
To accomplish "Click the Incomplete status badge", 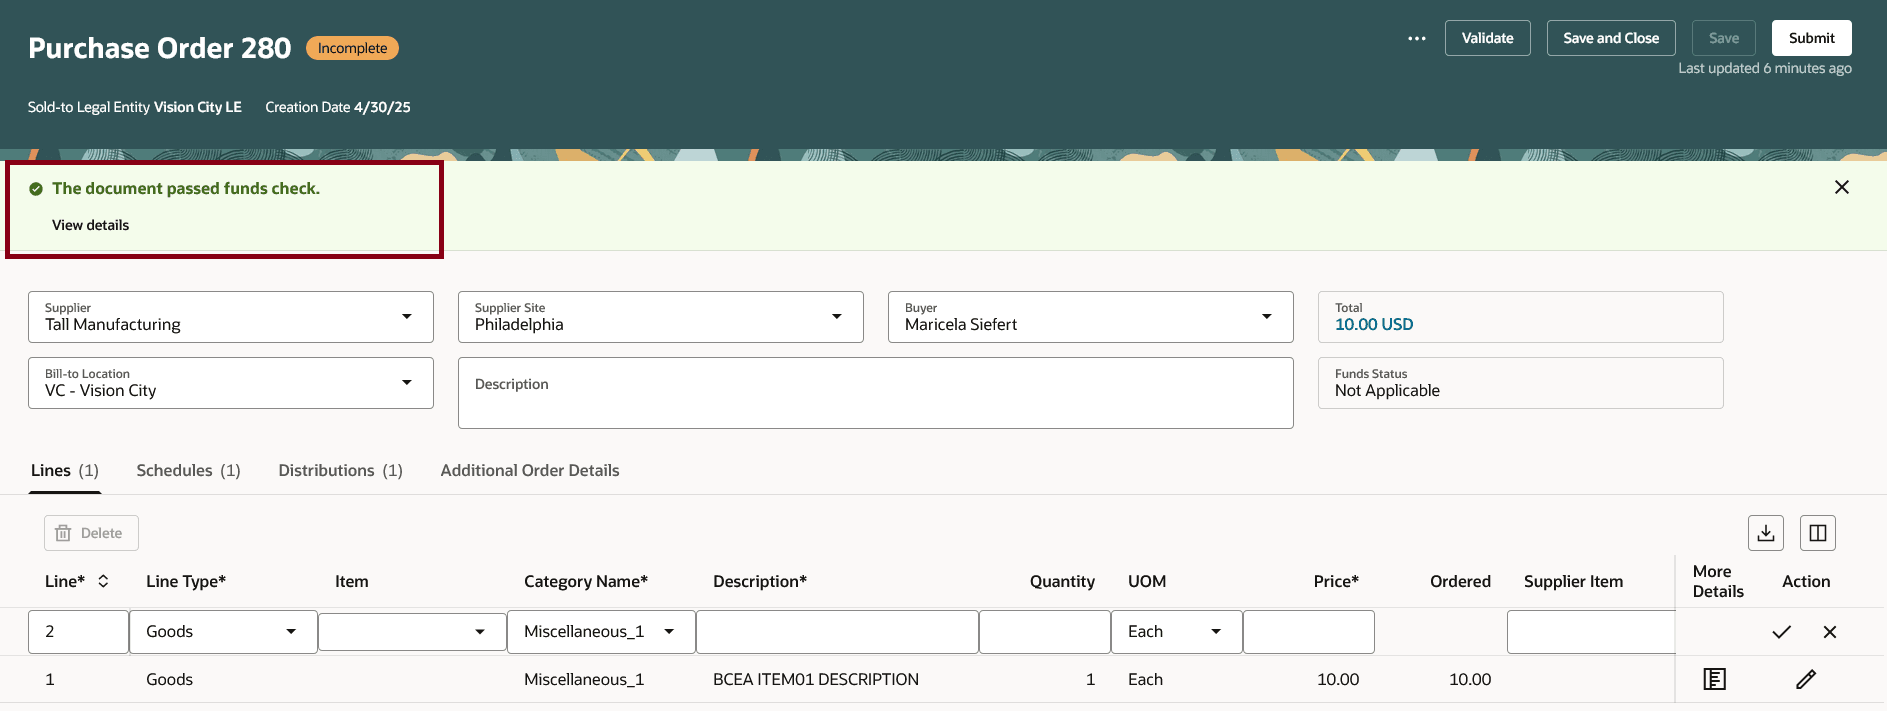I will (x=352, y=48).
